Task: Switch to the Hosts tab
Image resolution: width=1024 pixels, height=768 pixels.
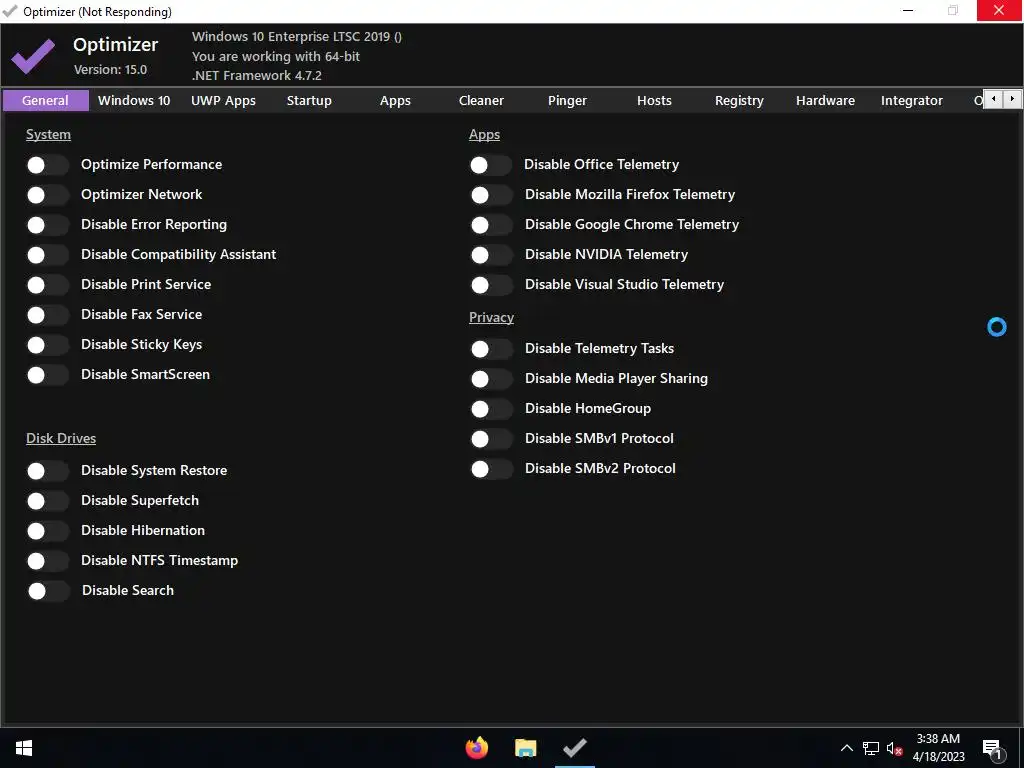Action: coord(654,101)
